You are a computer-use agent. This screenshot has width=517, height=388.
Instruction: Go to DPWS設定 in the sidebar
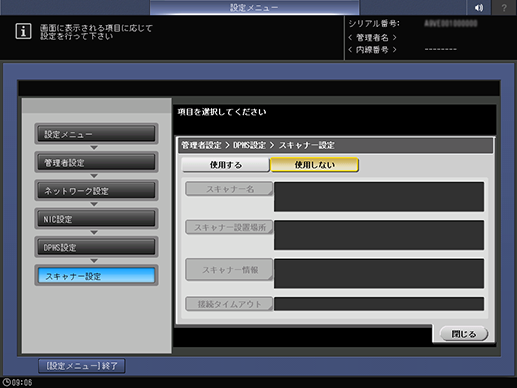[96, 247]
